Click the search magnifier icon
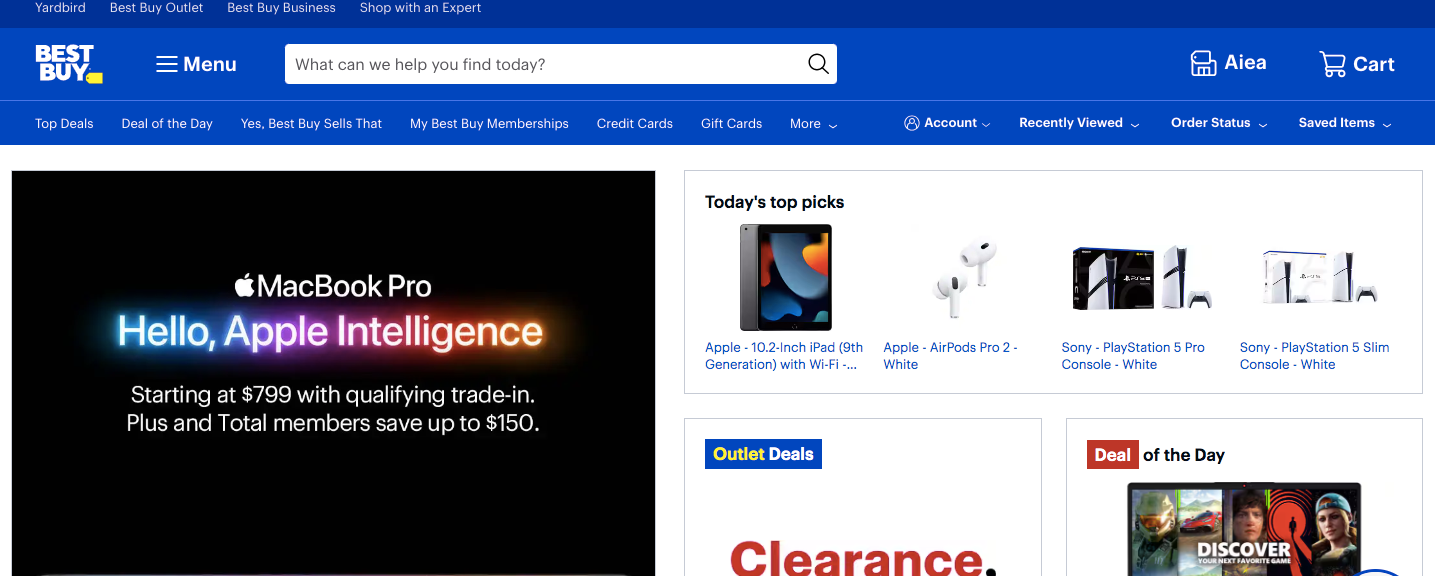Screen dimensions: 1435x576 point(818,64)
